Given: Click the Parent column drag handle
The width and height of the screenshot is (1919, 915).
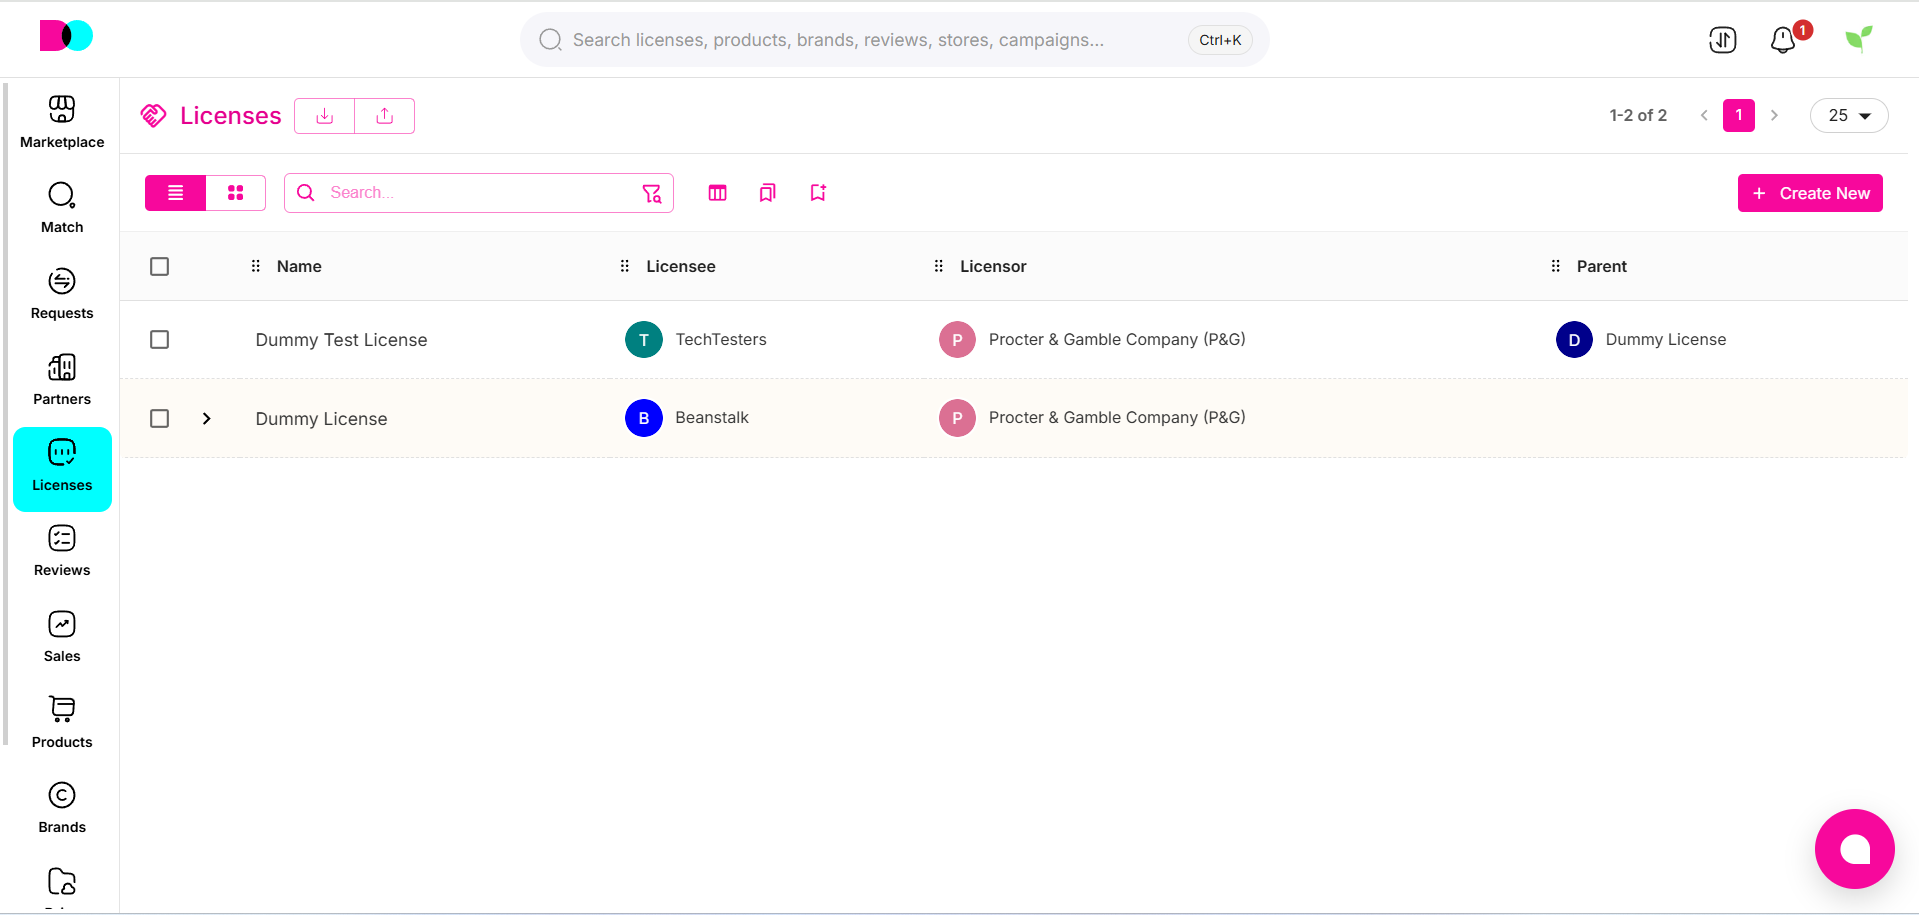Looking at the screenshot, I should click(x=1556, y=266).
